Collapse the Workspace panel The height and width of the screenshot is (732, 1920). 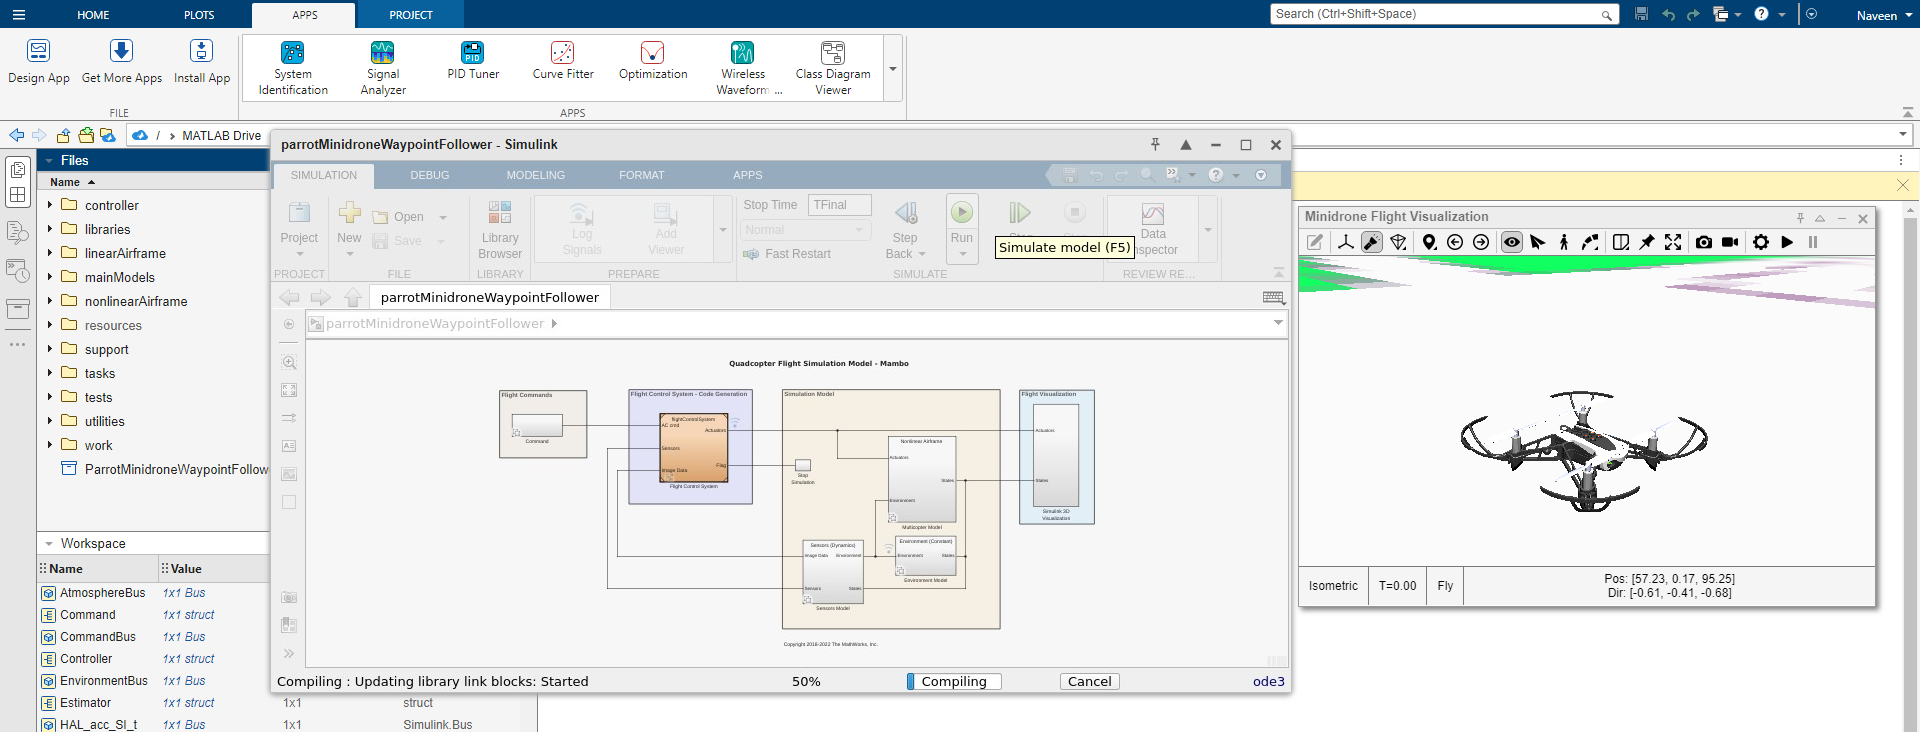[x=48, y=544]
